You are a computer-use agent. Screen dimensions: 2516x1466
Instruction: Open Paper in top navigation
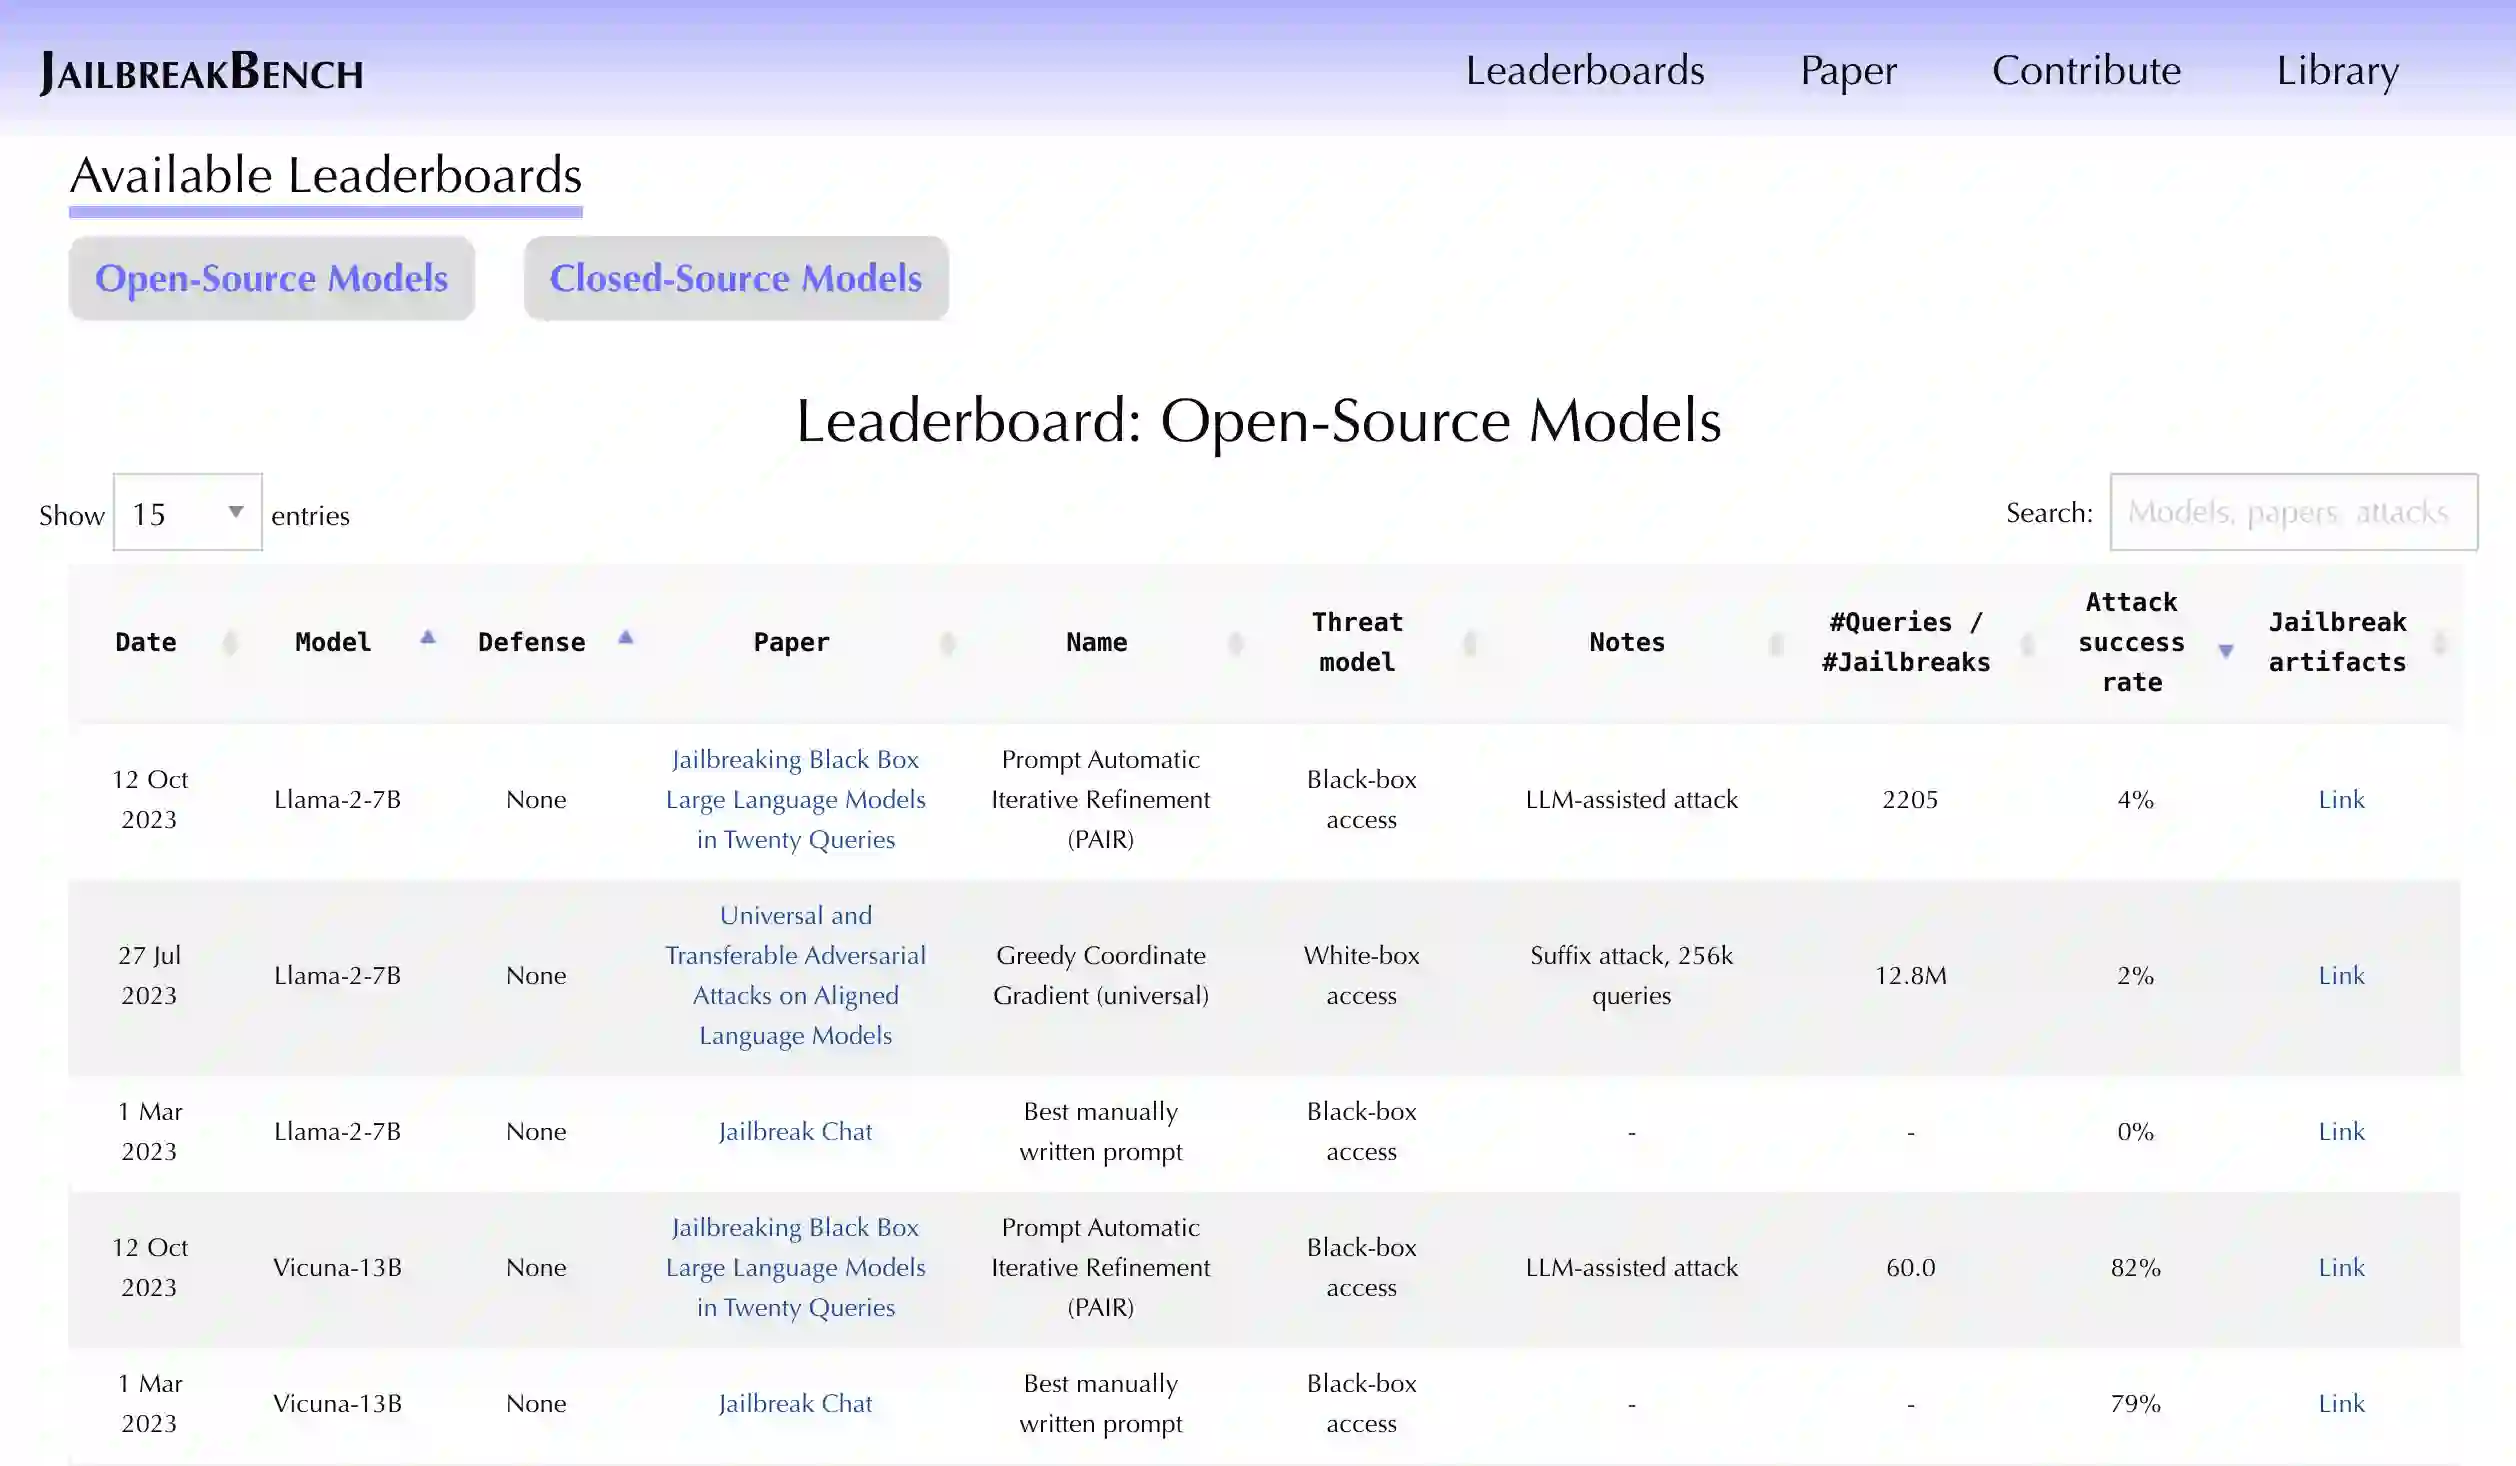pos(1848,70)
